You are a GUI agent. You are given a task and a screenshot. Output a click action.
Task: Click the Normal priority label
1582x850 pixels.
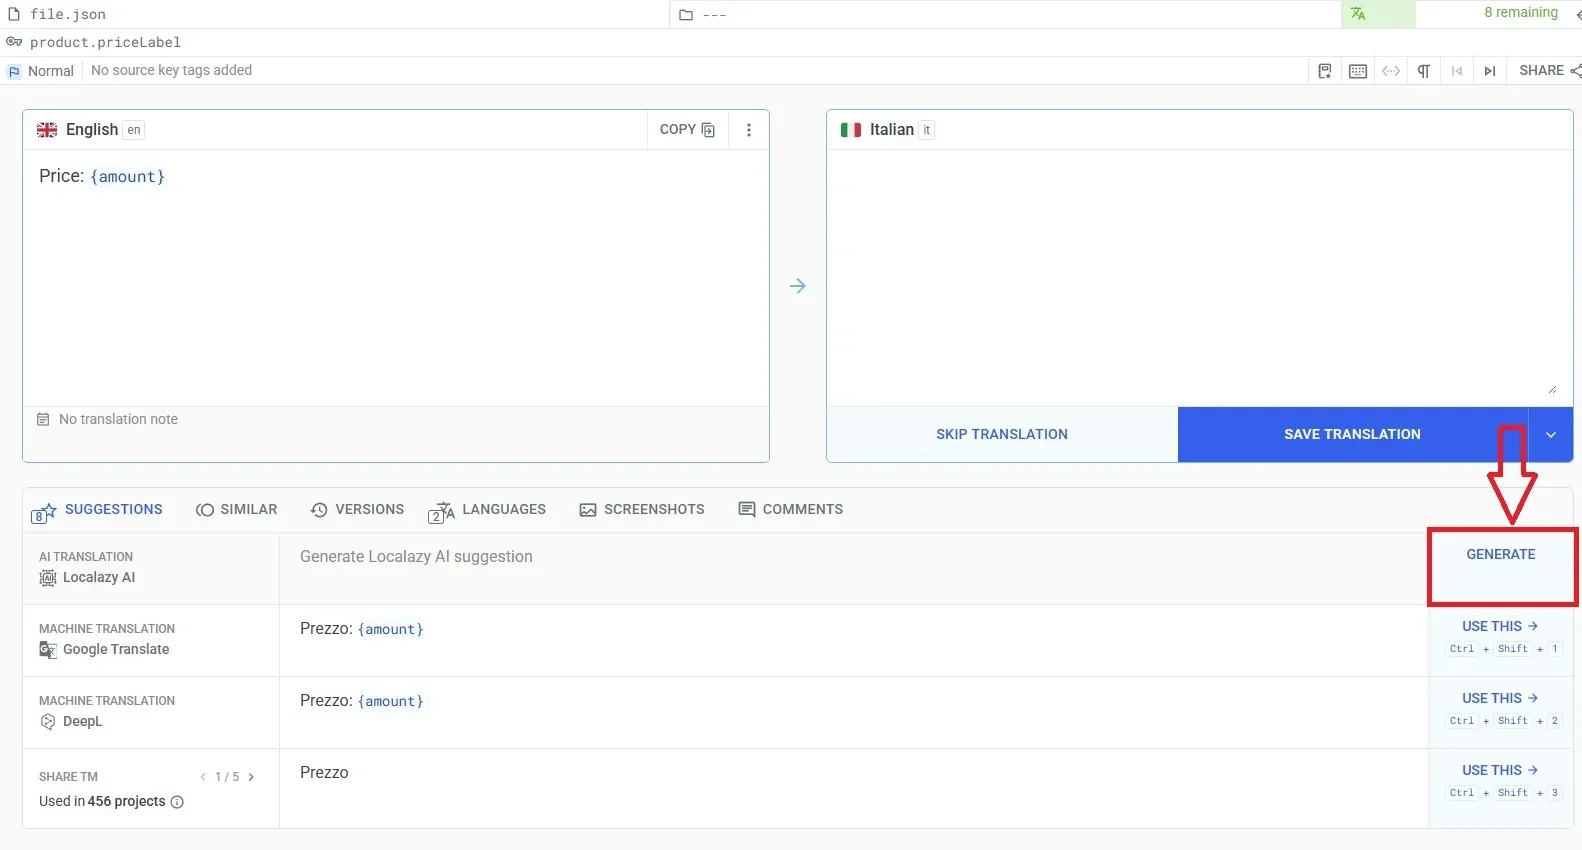[x=51, y=71]
